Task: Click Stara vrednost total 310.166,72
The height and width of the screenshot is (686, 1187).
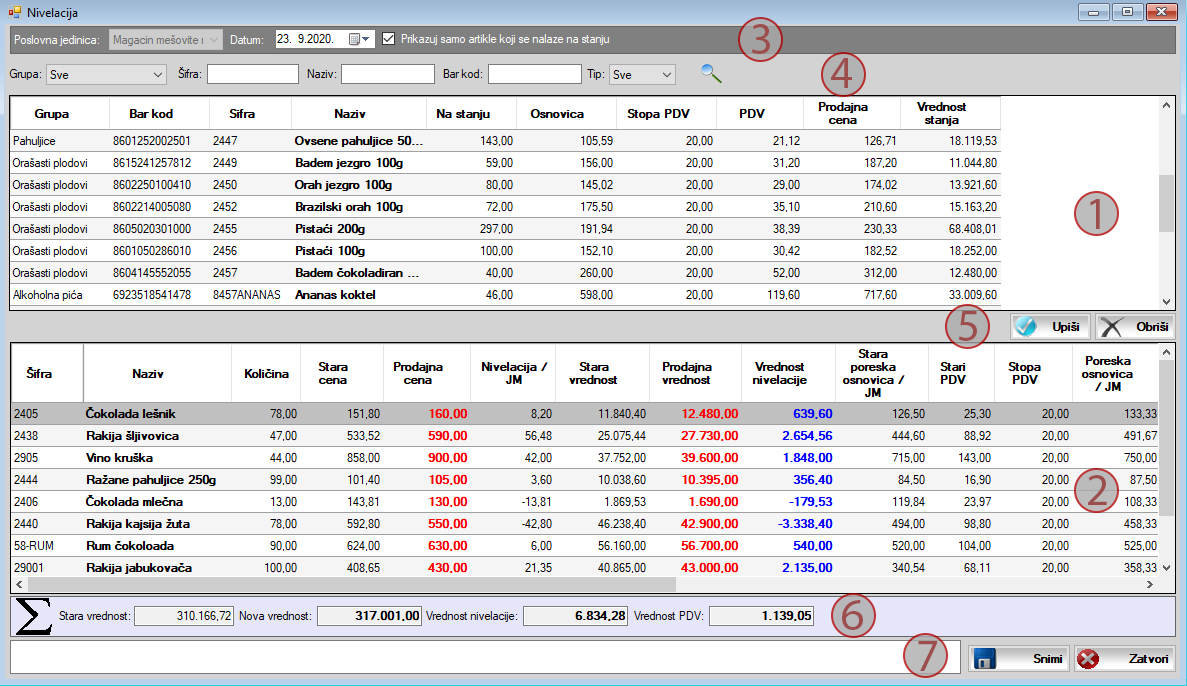Action: coord(184,616)
